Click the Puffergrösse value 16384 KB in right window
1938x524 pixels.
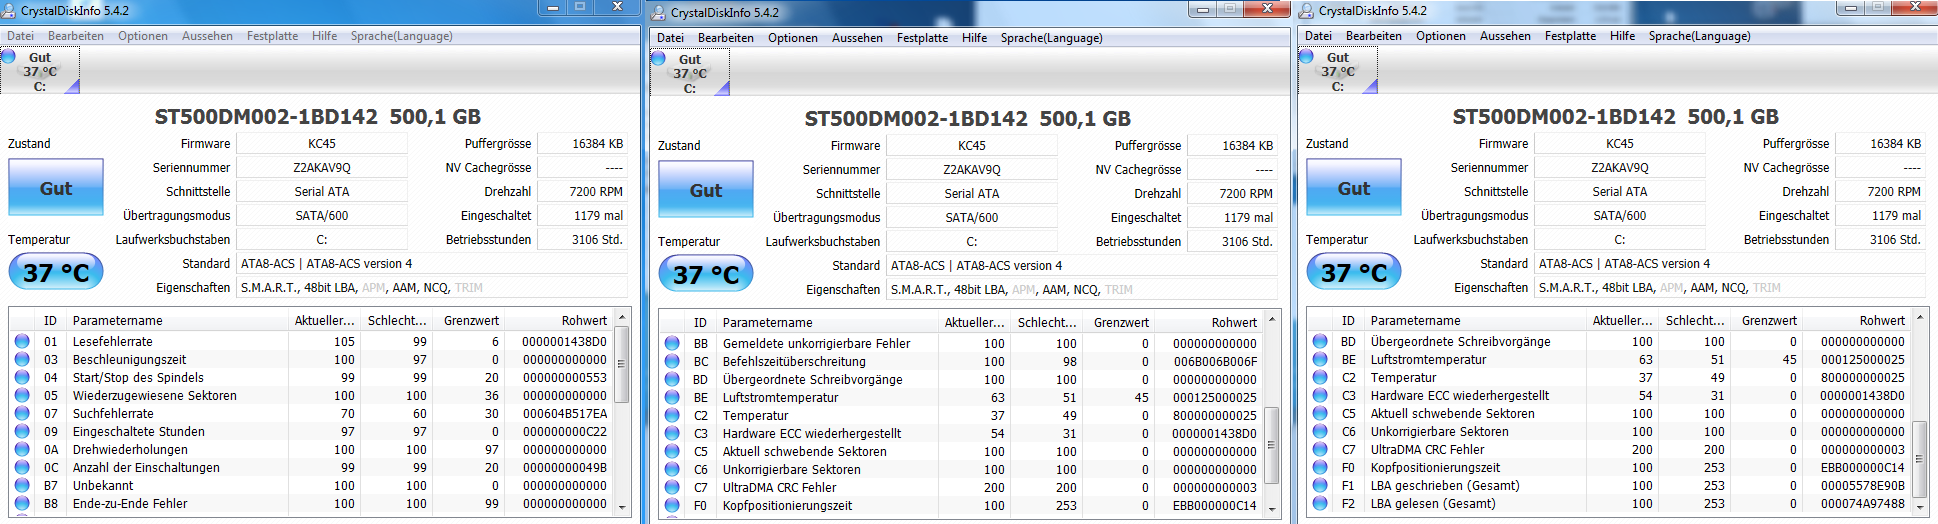(x=1881, y=144)
